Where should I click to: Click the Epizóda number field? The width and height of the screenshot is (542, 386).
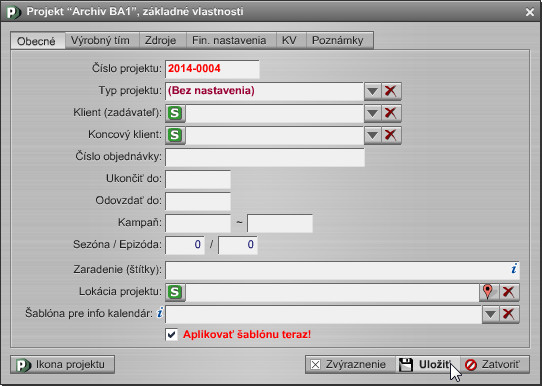(x=238, y=245)
